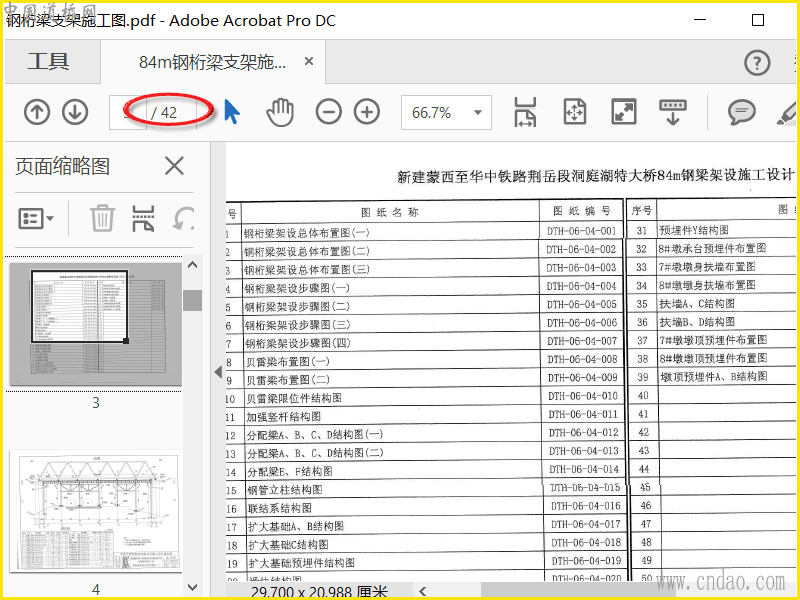Click the text 扩大基础C结构图

[288, 545]
